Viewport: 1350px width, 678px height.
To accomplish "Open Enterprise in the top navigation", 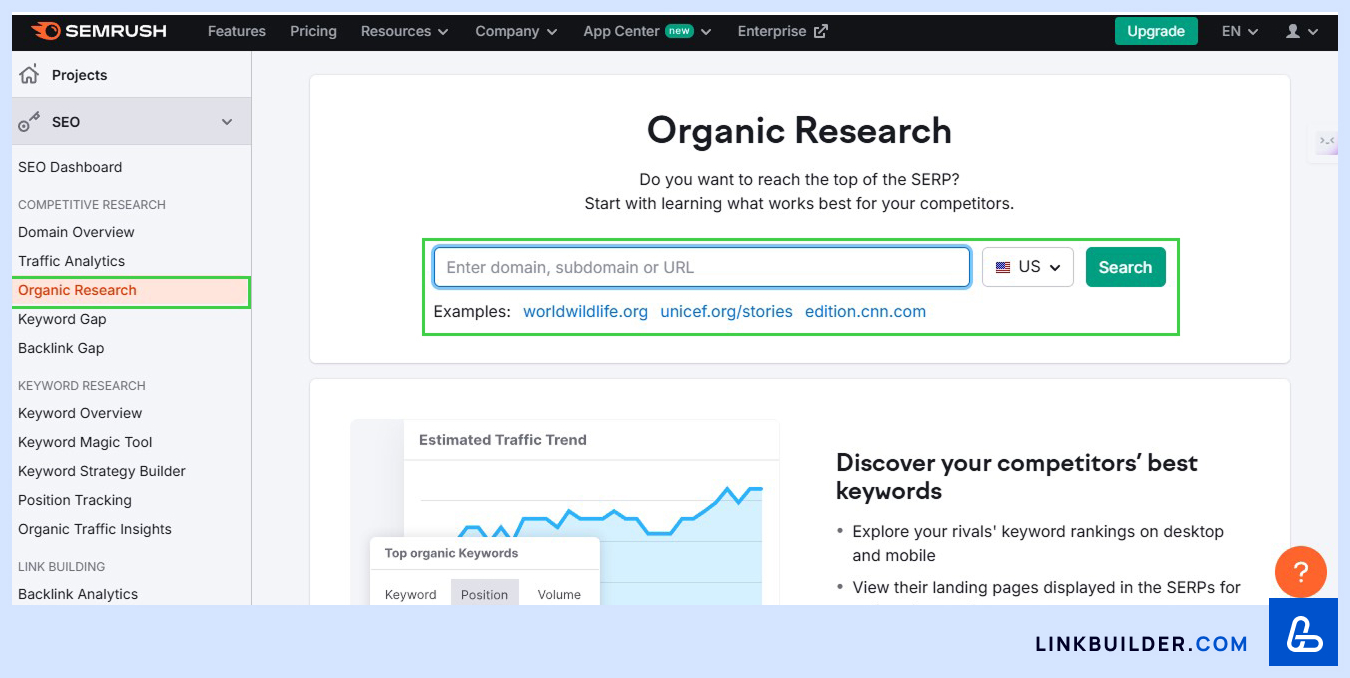I will coord(782,31).
